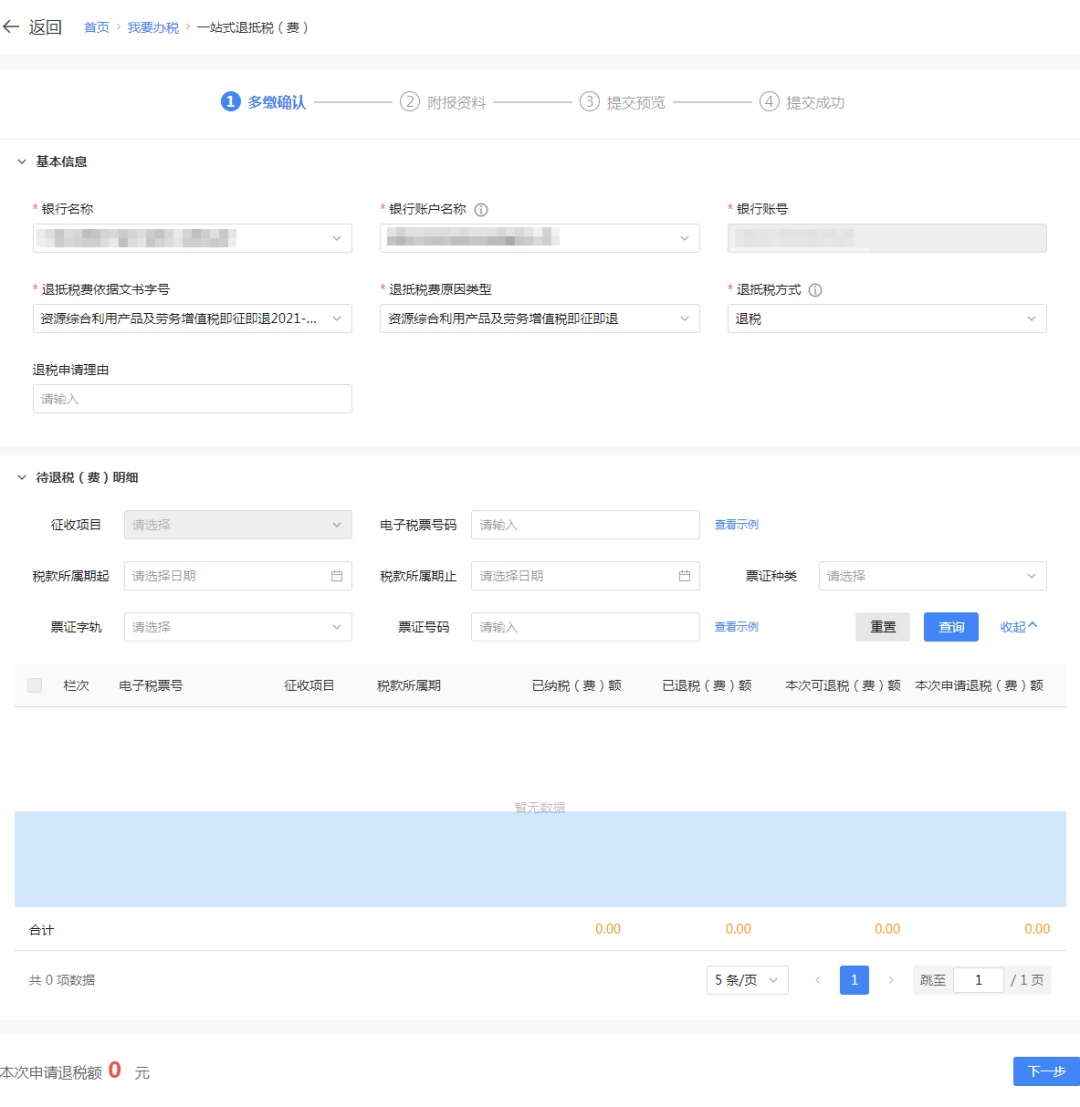
Task: Click the info icon beside 银行账户名称
Action: (481, 210)
